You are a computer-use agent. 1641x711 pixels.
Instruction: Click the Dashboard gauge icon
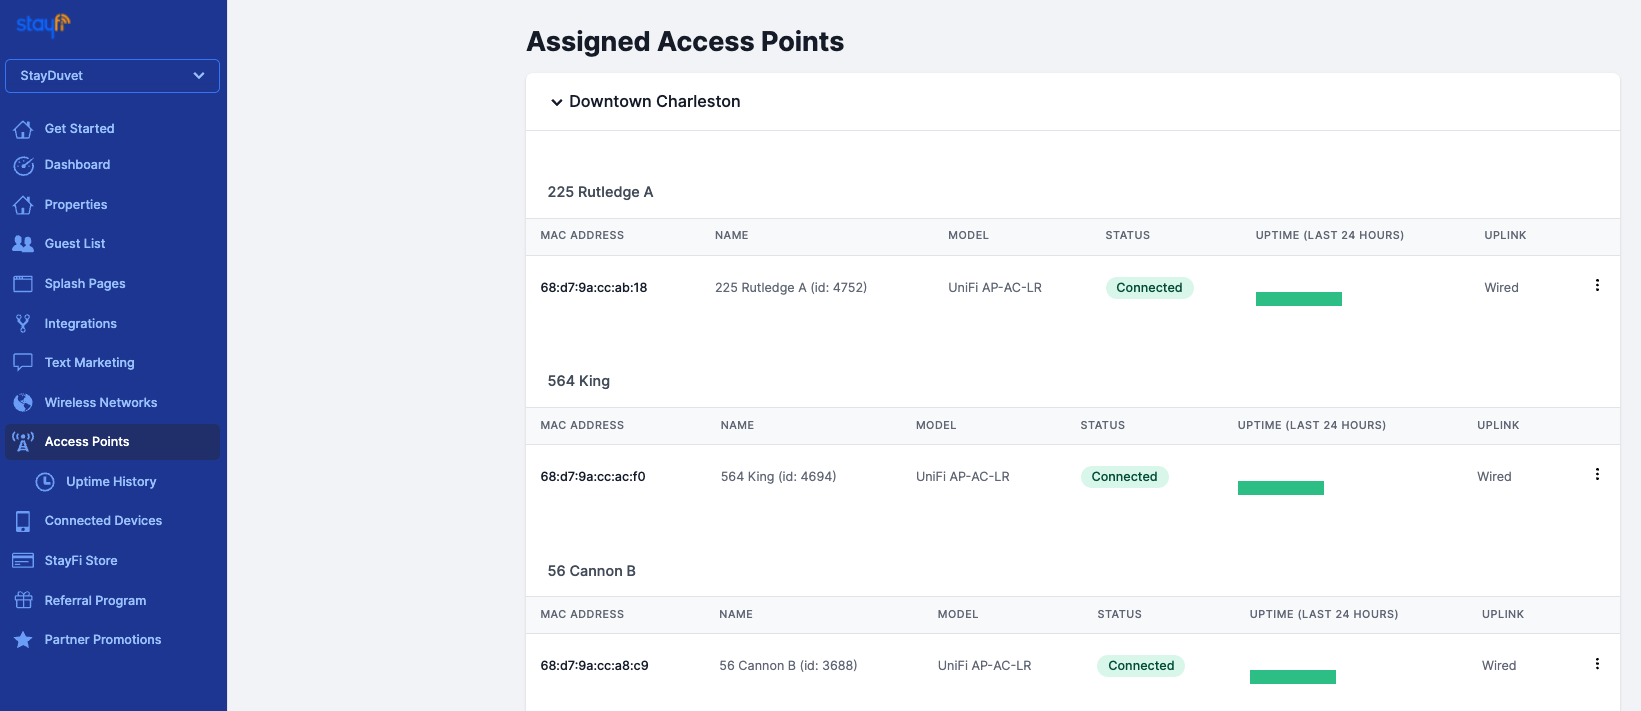pos(23,165)
